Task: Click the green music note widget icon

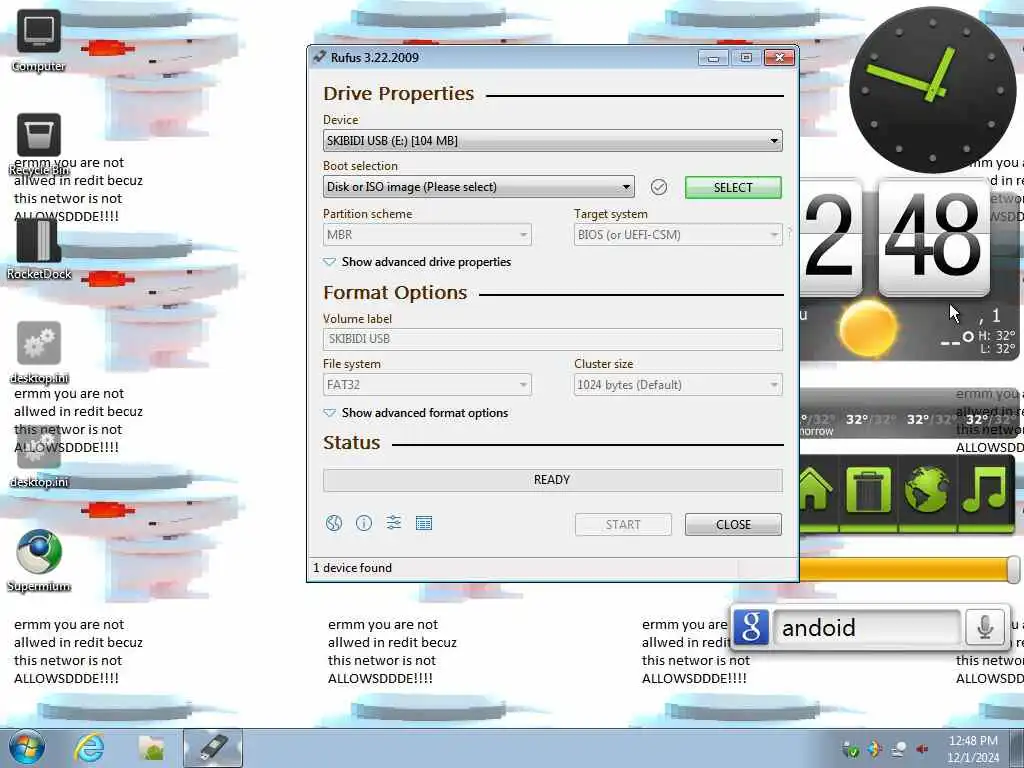Action: (x=985, y=490)
